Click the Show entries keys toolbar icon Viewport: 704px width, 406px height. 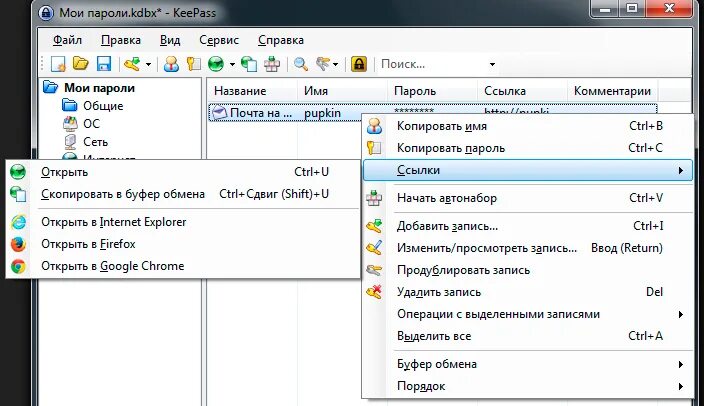click(322, 64)
